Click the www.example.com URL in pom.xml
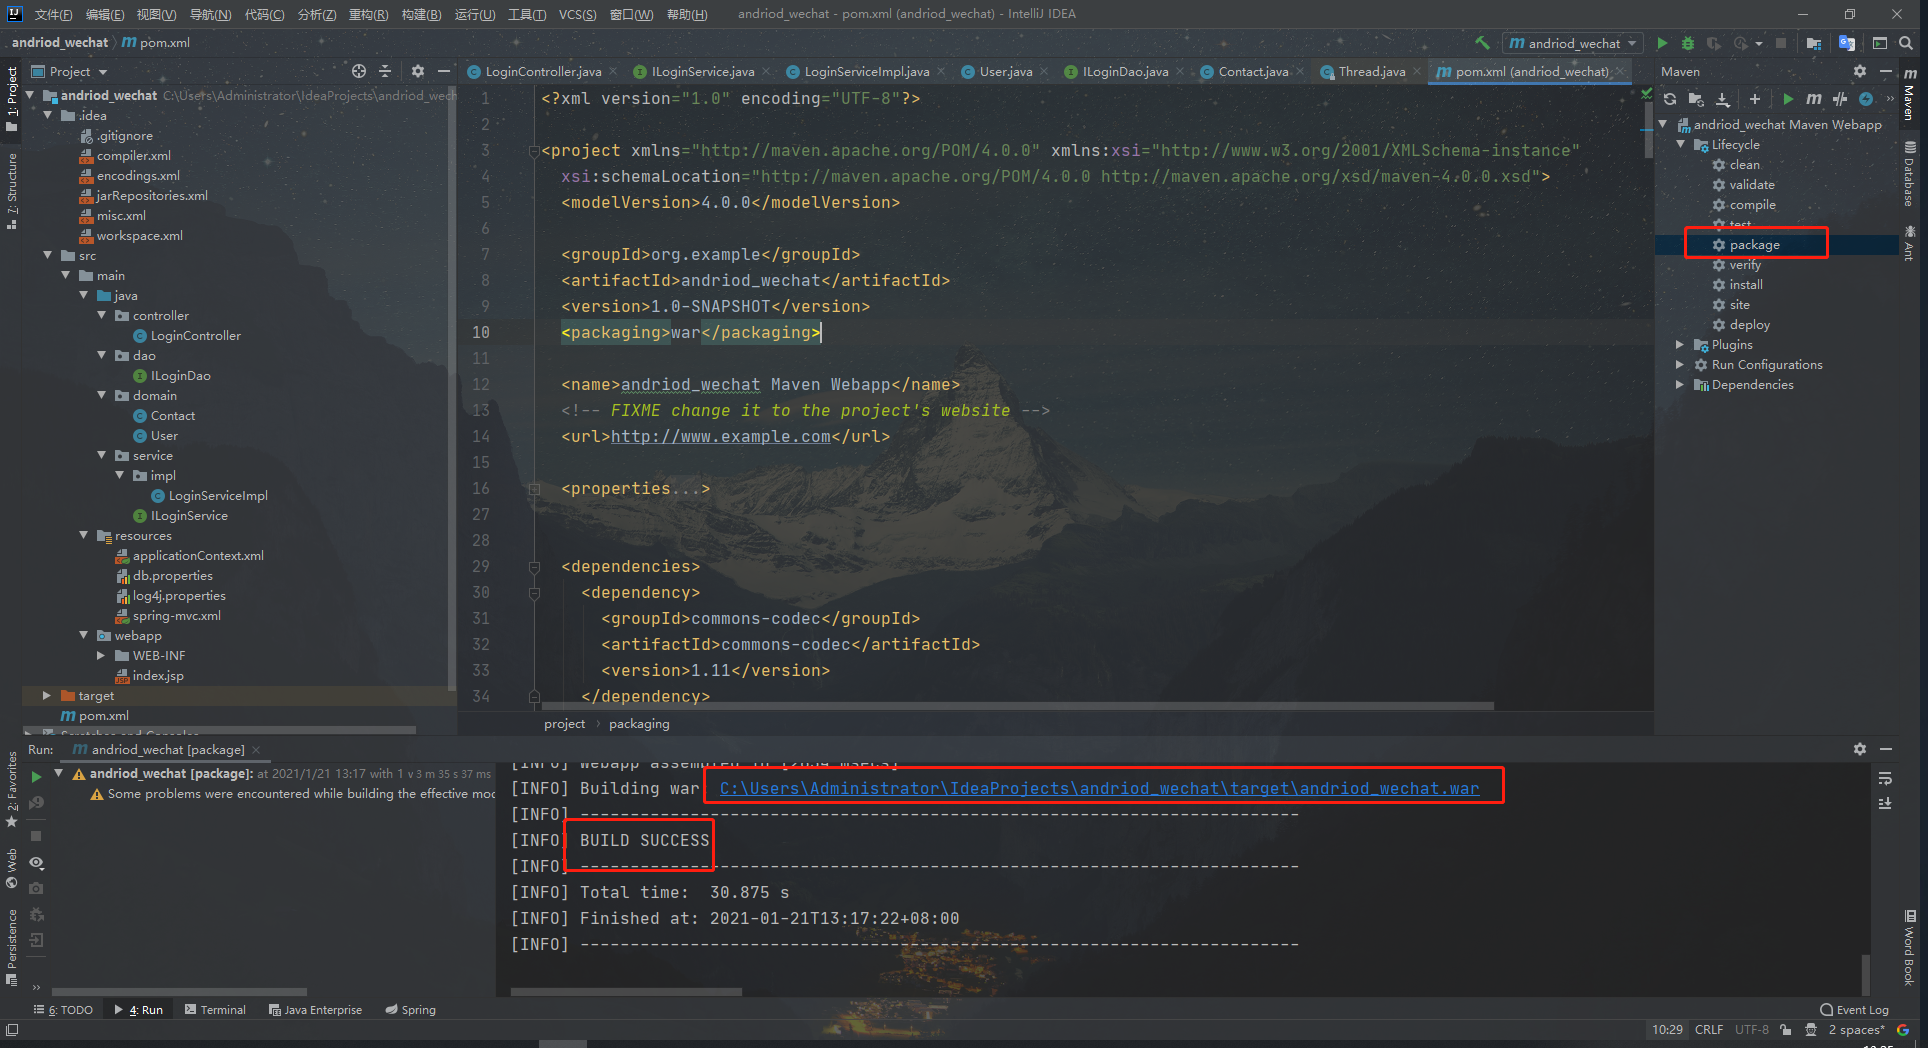This screenshot has width=1928, height=1048. (720, 437)
